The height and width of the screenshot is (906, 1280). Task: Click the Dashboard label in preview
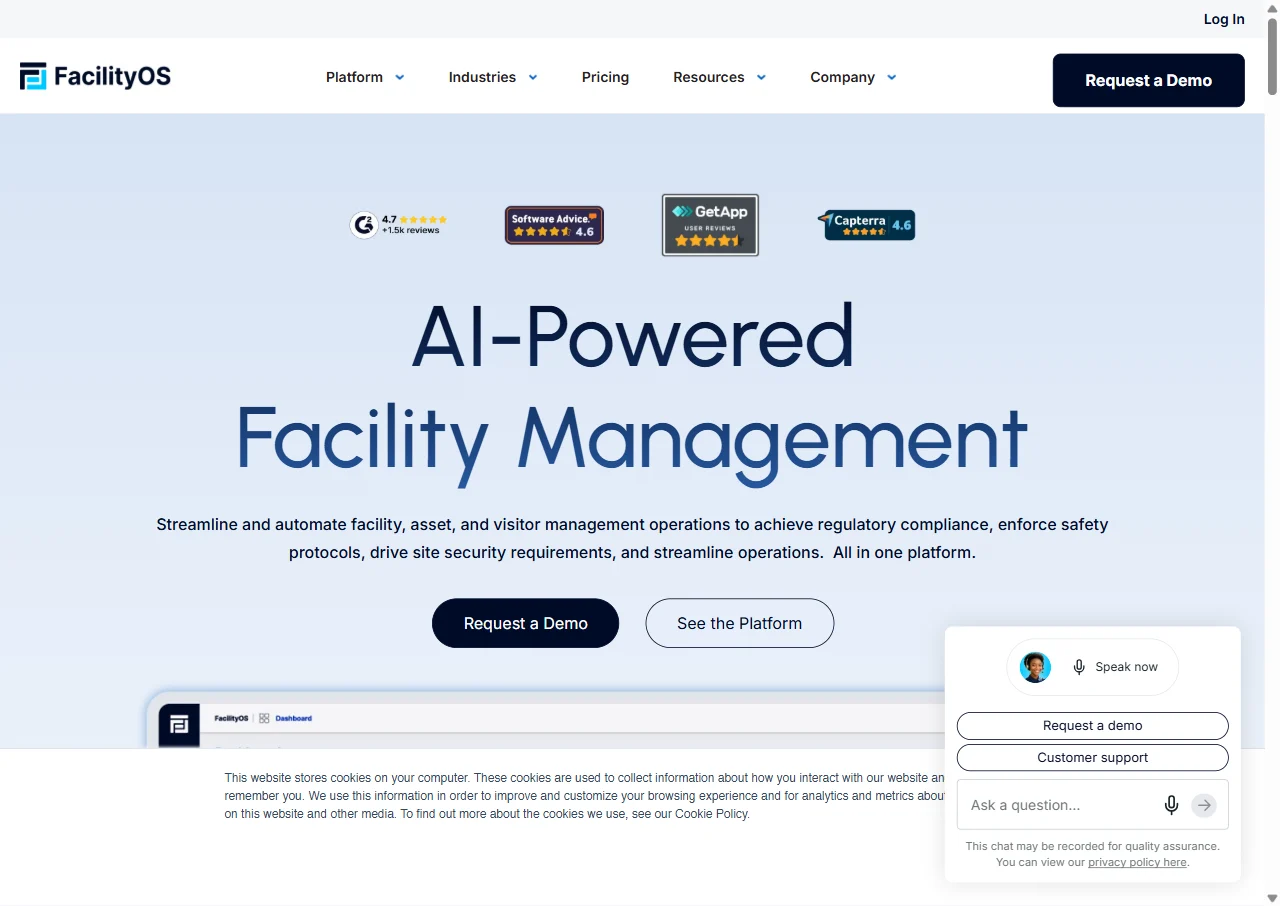pos(293,718)
